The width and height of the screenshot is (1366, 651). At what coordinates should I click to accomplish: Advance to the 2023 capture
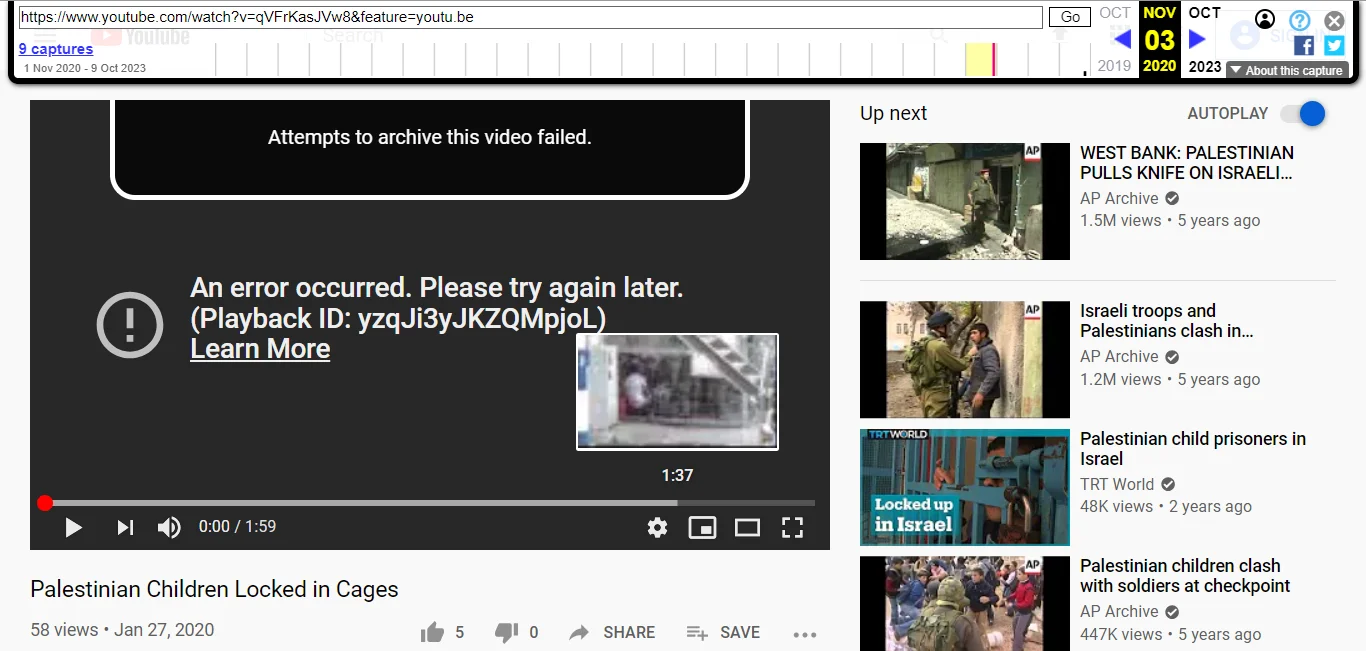pos(1198,39)
